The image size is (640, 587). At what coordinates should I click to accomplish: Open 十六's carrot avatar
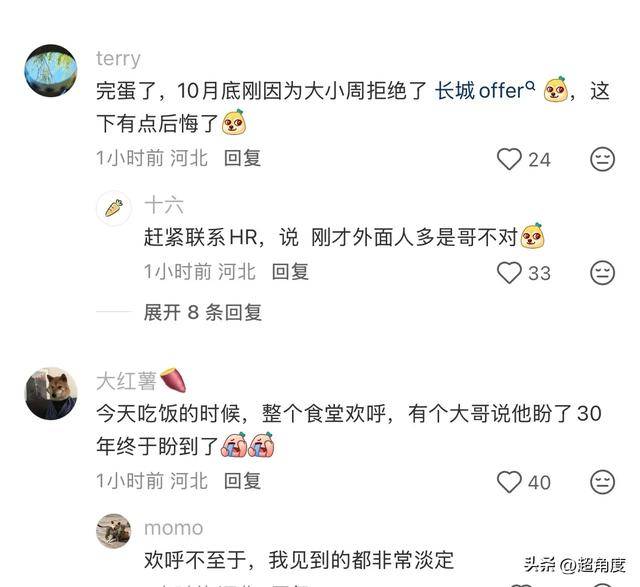(114, 208)
